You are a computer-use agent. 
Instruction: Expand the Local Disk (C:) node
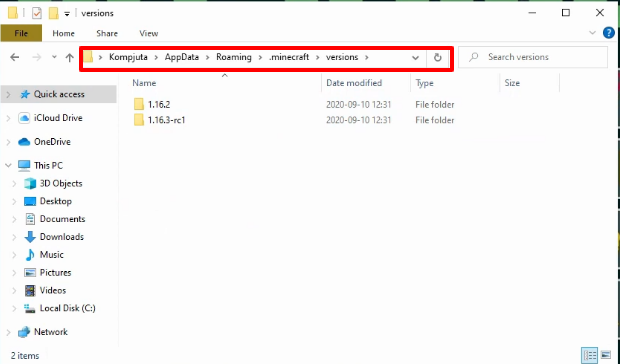[x=14, y=309]
